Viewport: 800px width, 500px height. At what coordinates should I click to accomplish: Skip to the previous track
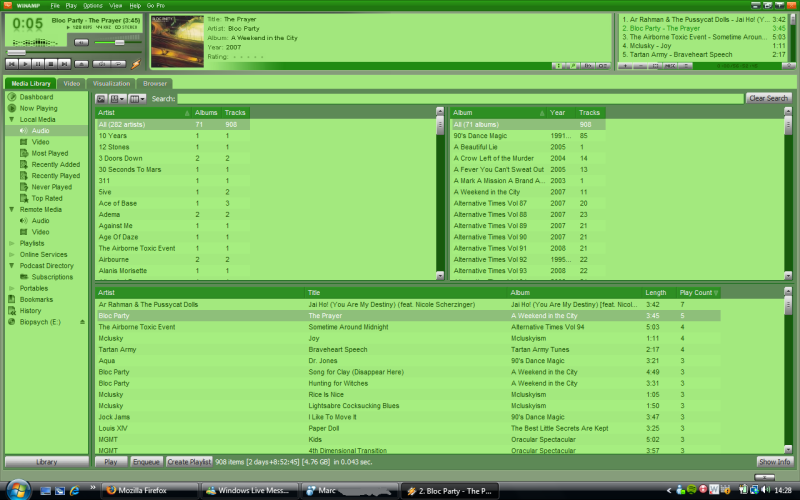tap(12, 64)
